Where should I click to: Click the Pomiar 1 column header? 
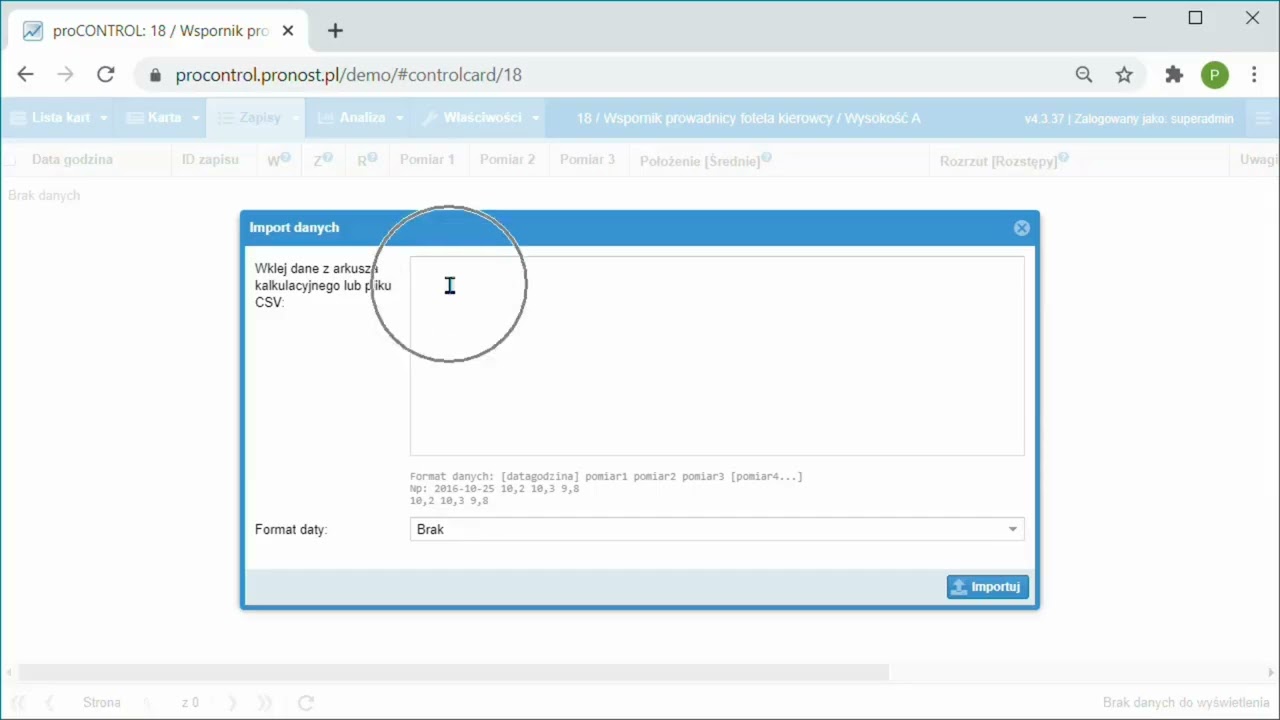point(427,160)
